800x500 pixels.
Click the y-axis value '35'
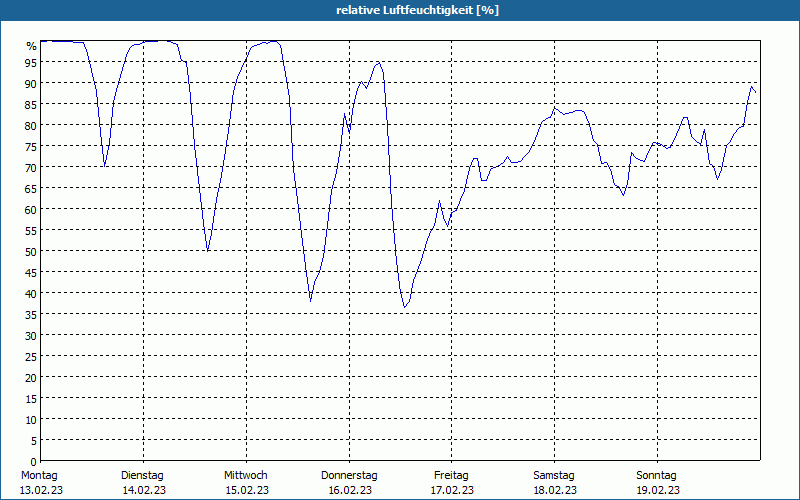click(x=31, y=315)
